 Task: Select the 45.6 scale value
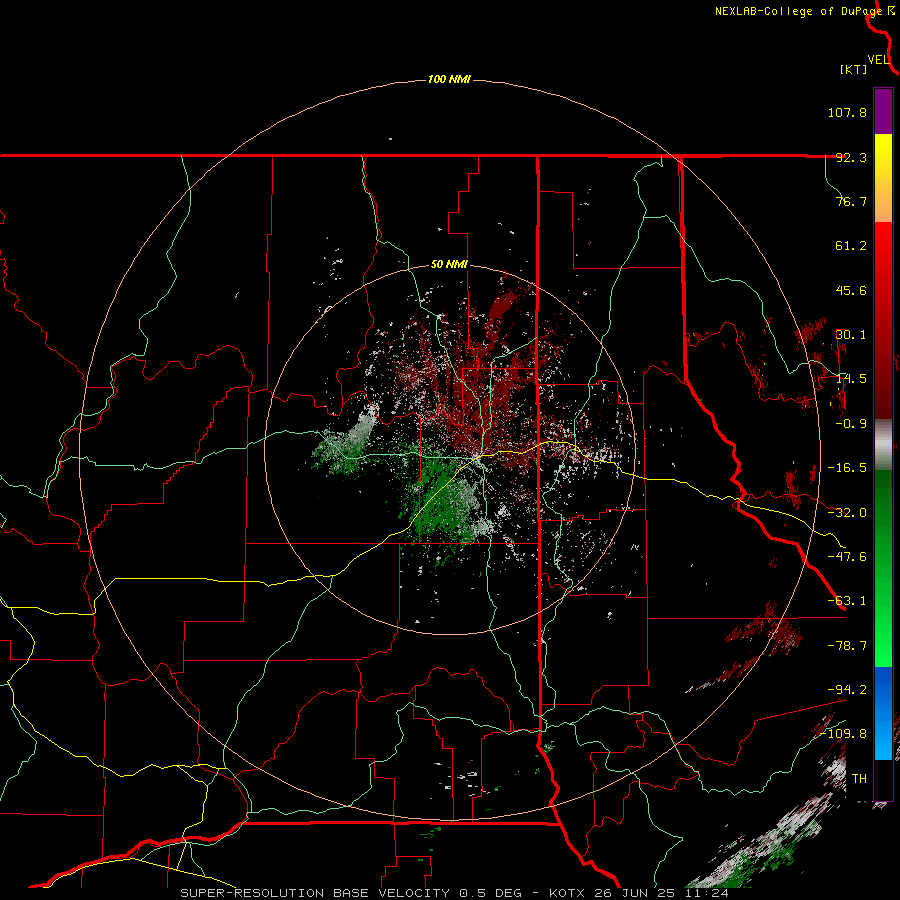[851, 290]
